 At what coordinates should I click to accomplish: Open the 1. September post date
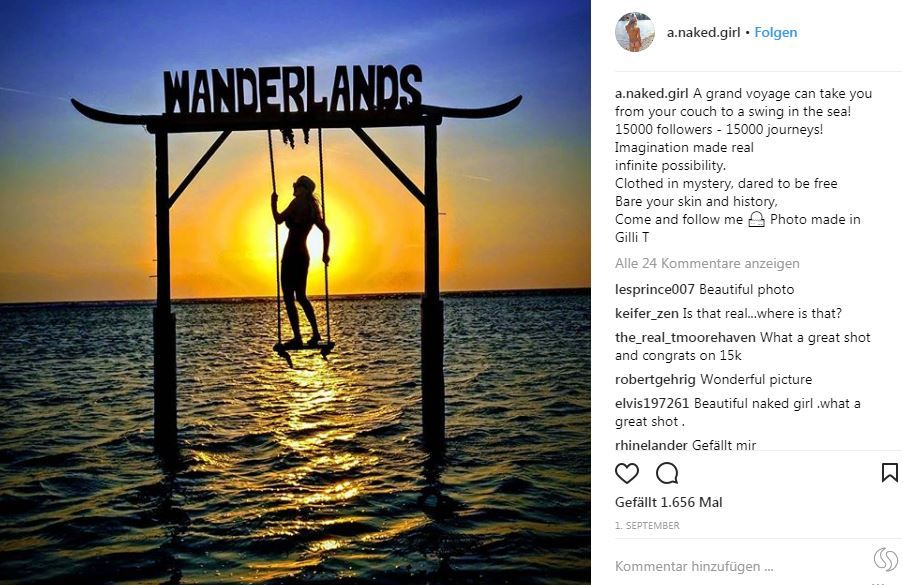[647, 525]
